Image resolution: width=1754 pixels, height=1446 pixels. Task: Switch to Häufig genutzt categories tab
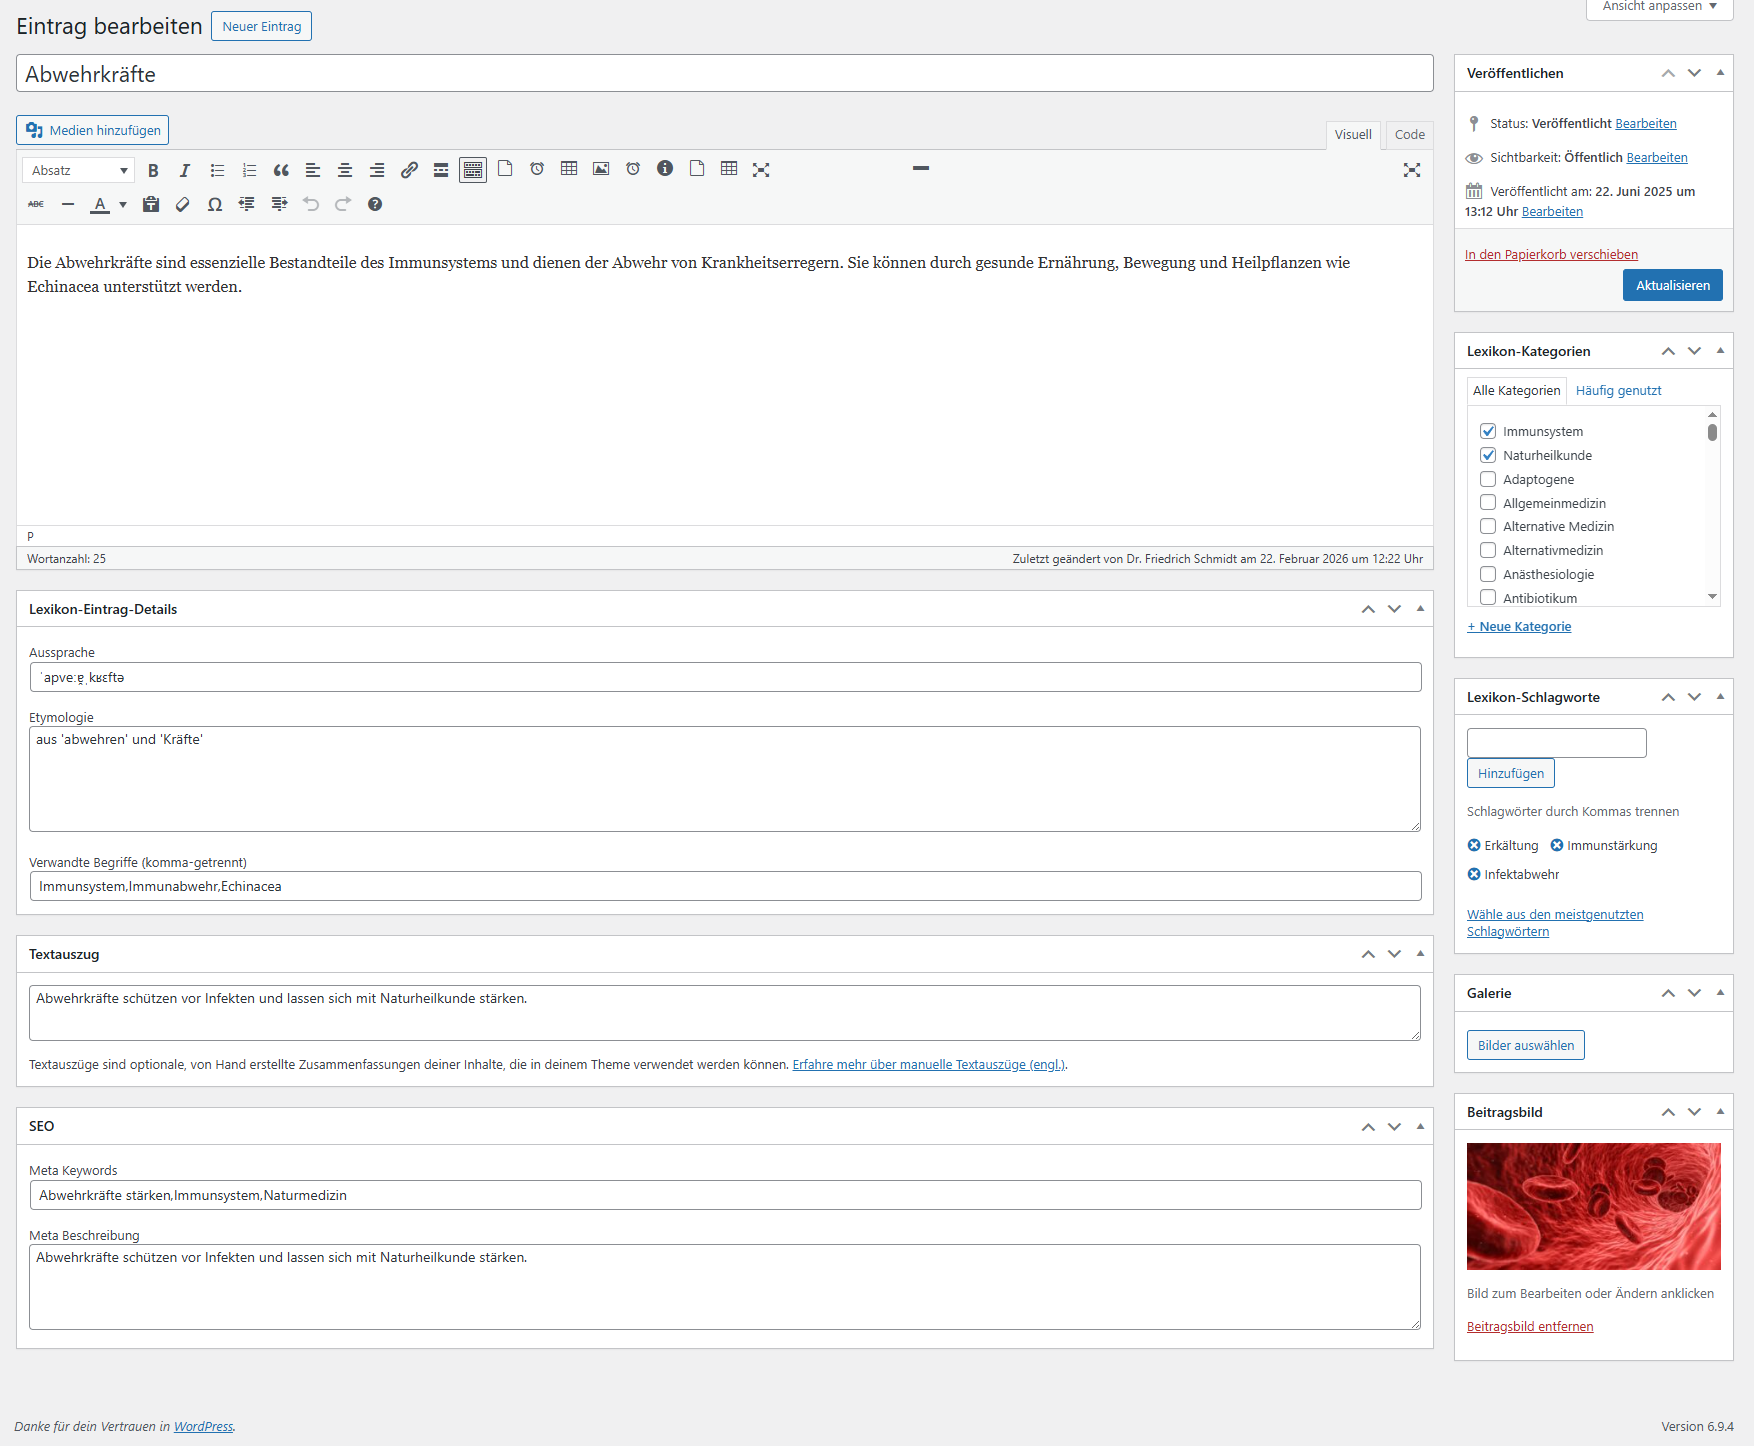pos(1618,391)
